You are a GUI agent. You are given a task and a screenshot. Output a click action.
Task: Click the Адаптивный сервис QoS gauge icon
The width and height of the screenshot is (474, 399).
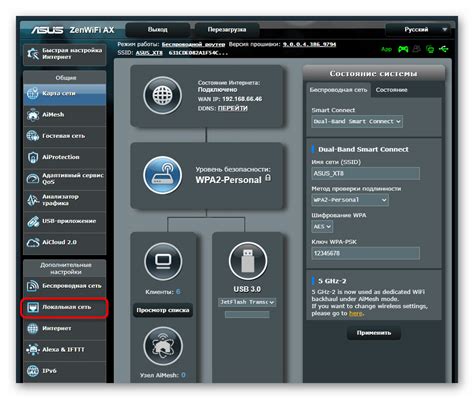coord(33,178)
